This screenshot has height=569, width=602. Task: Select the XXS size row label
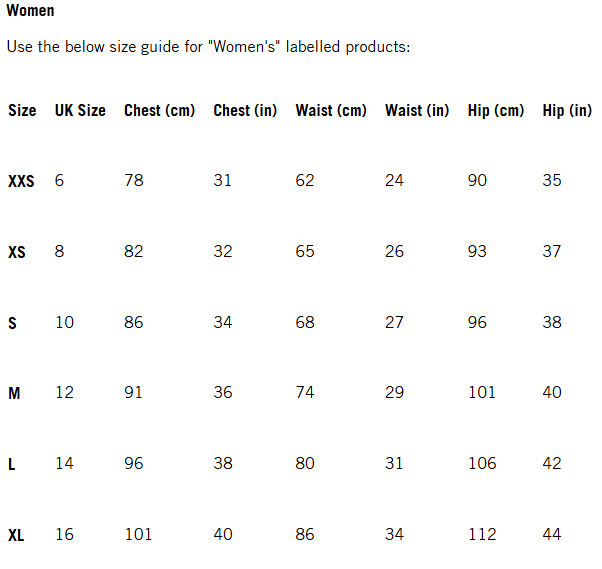pos(21,182)
